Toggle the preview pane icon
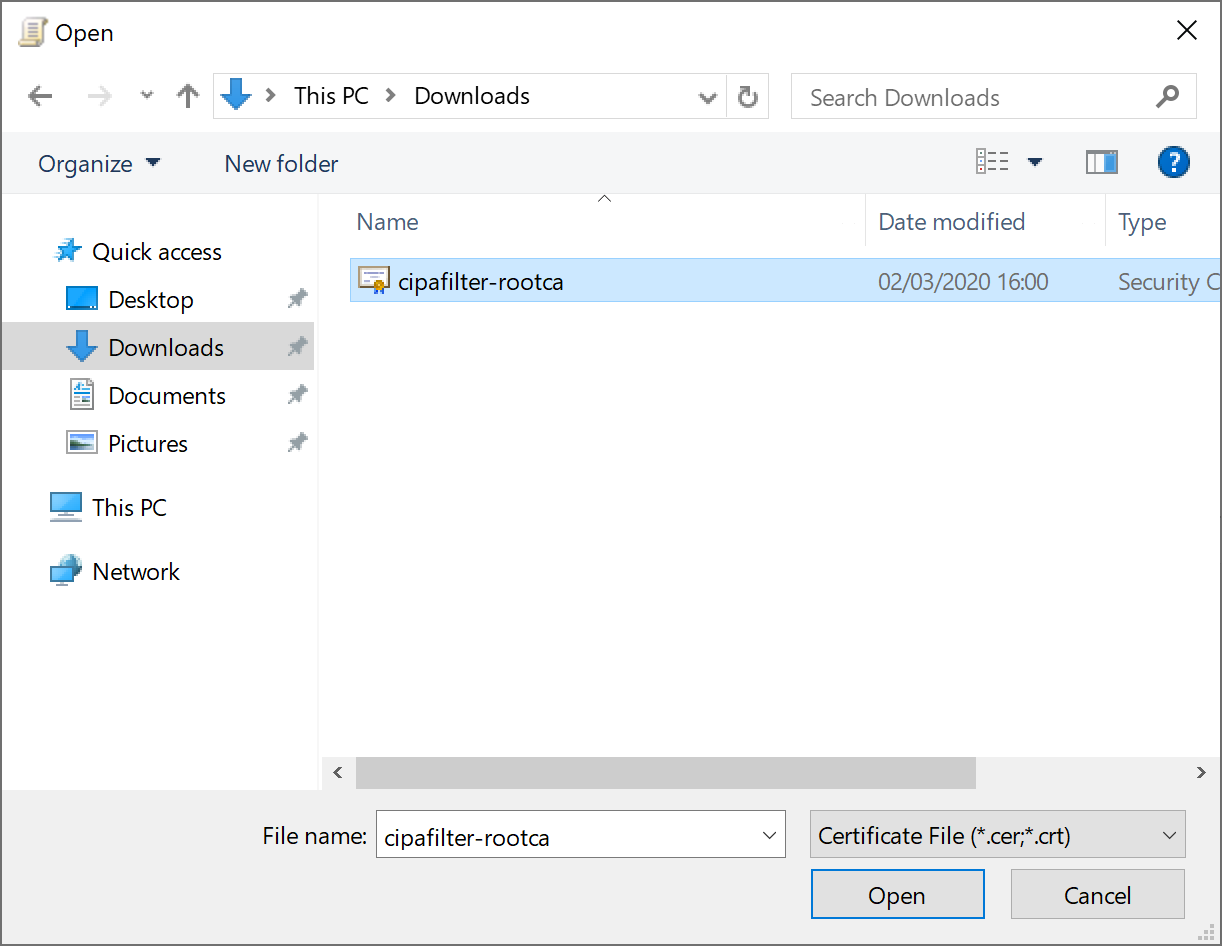Viewport: 1222px width, 946px height. tap(1101, 162)
